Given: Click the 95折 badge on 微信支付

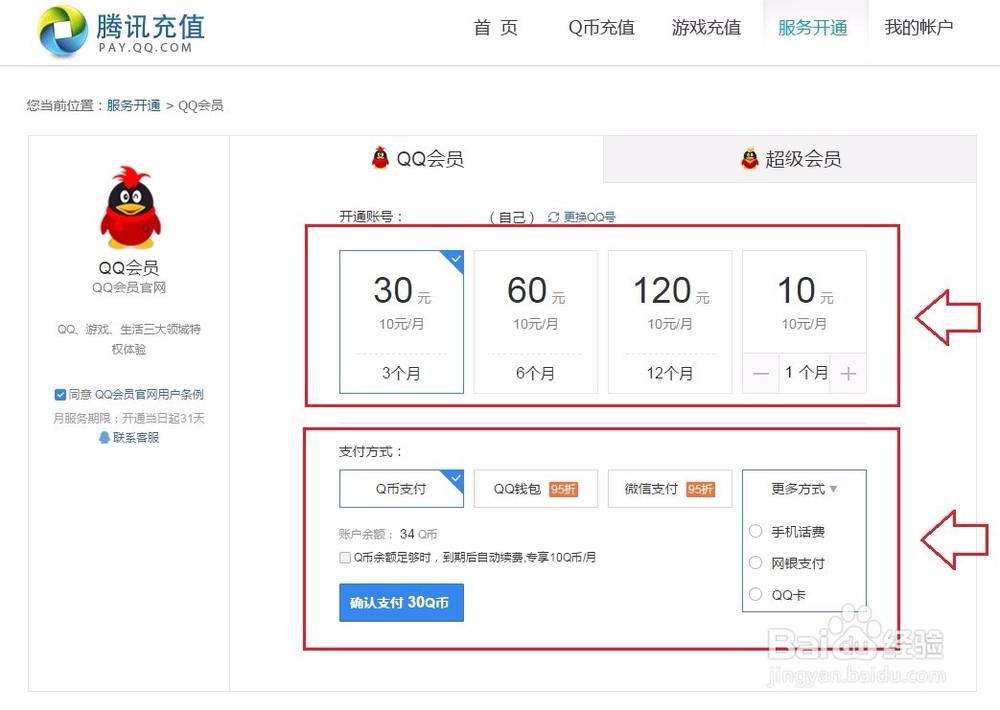Looking at the screenshot, I should 703,488.
